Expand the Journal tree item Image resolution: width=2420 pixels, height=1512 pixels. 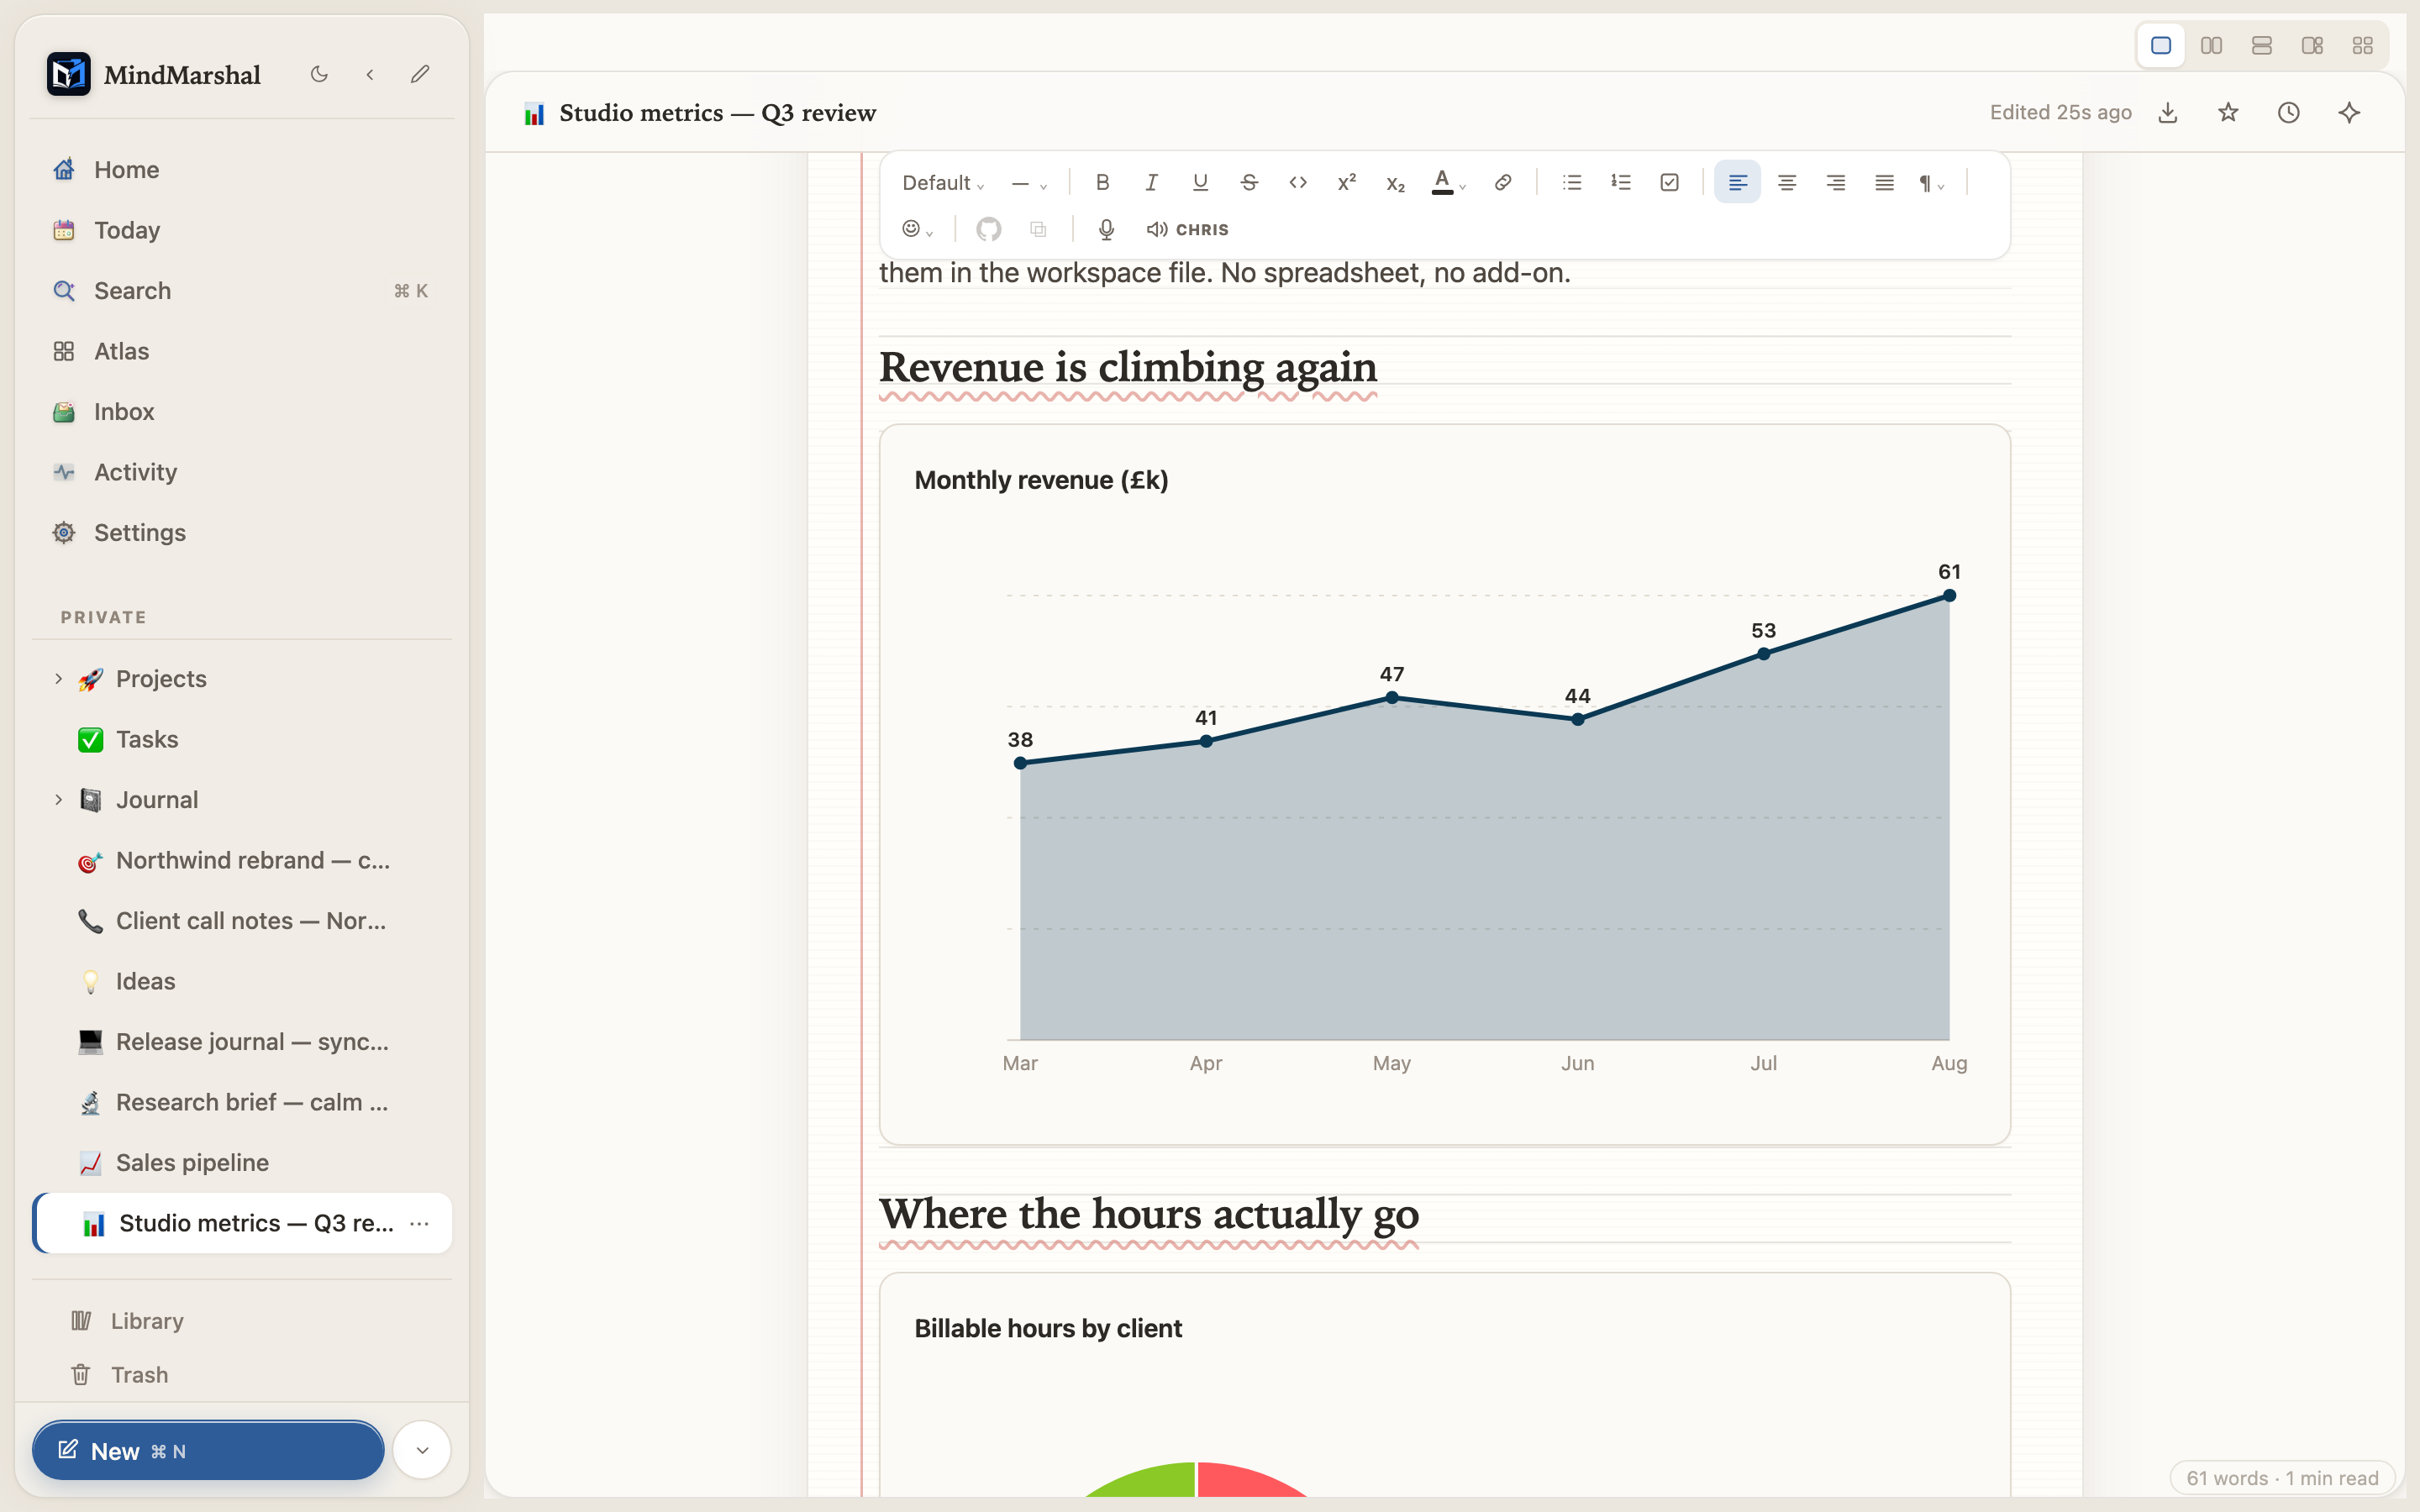[58, 800]
